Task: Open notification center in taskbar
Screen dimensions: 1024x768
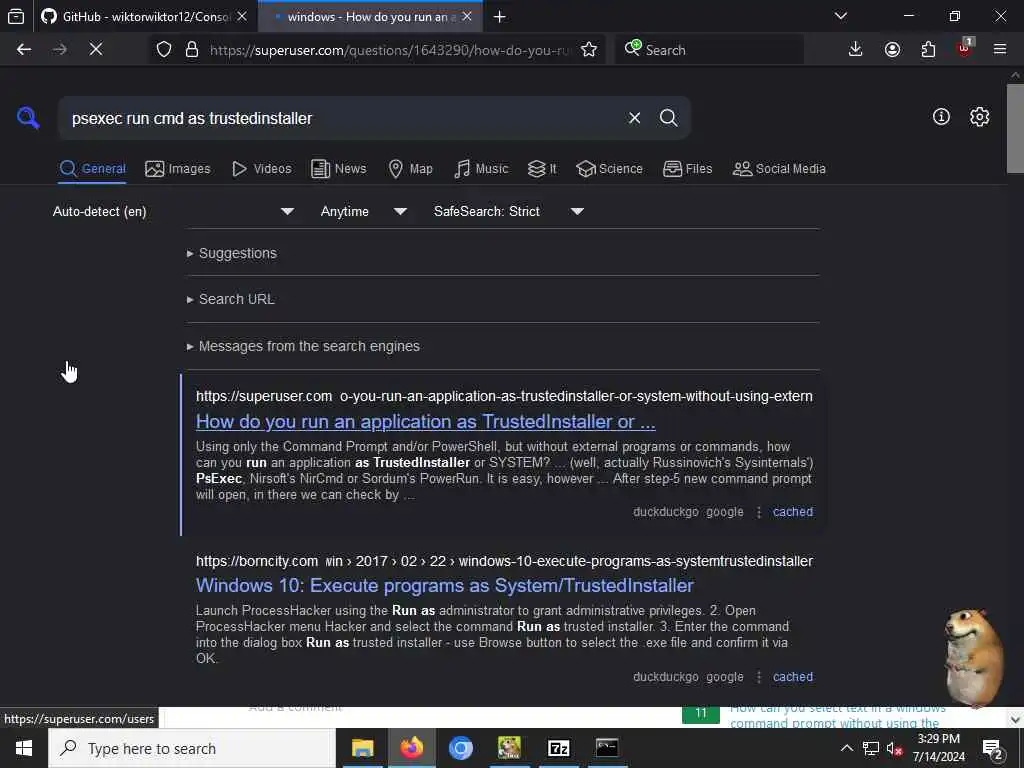Action: click(x=993, y=748)
